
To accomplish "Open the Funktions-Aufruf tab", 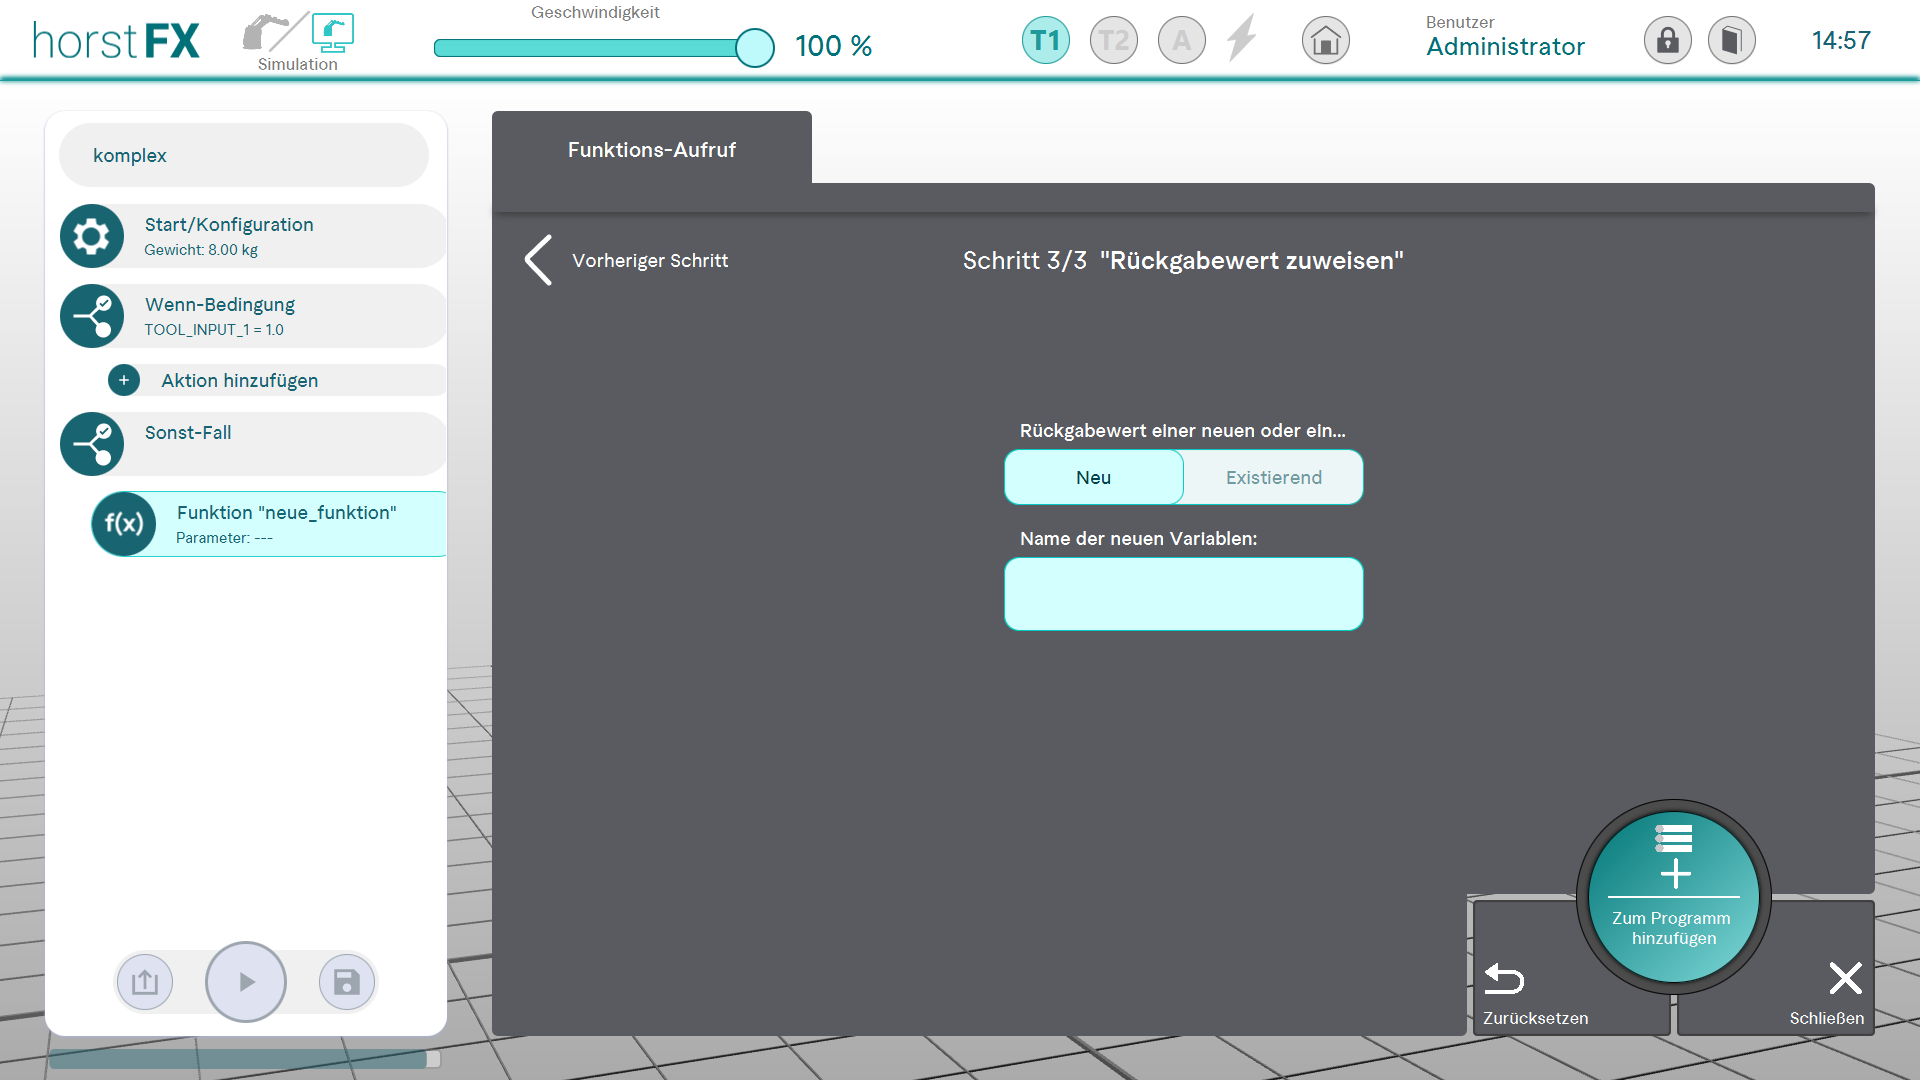I will (x=651, y=150).
